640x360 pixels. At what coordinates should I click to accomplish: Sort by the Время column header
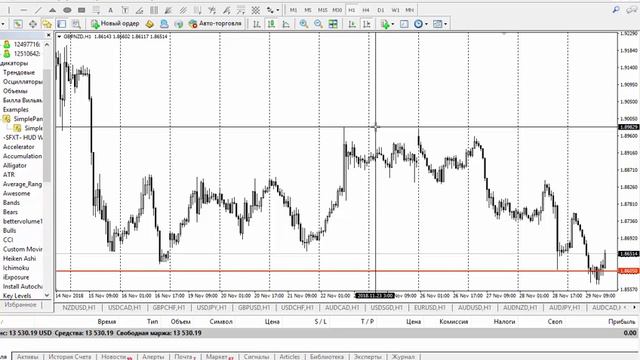point(107,322)
